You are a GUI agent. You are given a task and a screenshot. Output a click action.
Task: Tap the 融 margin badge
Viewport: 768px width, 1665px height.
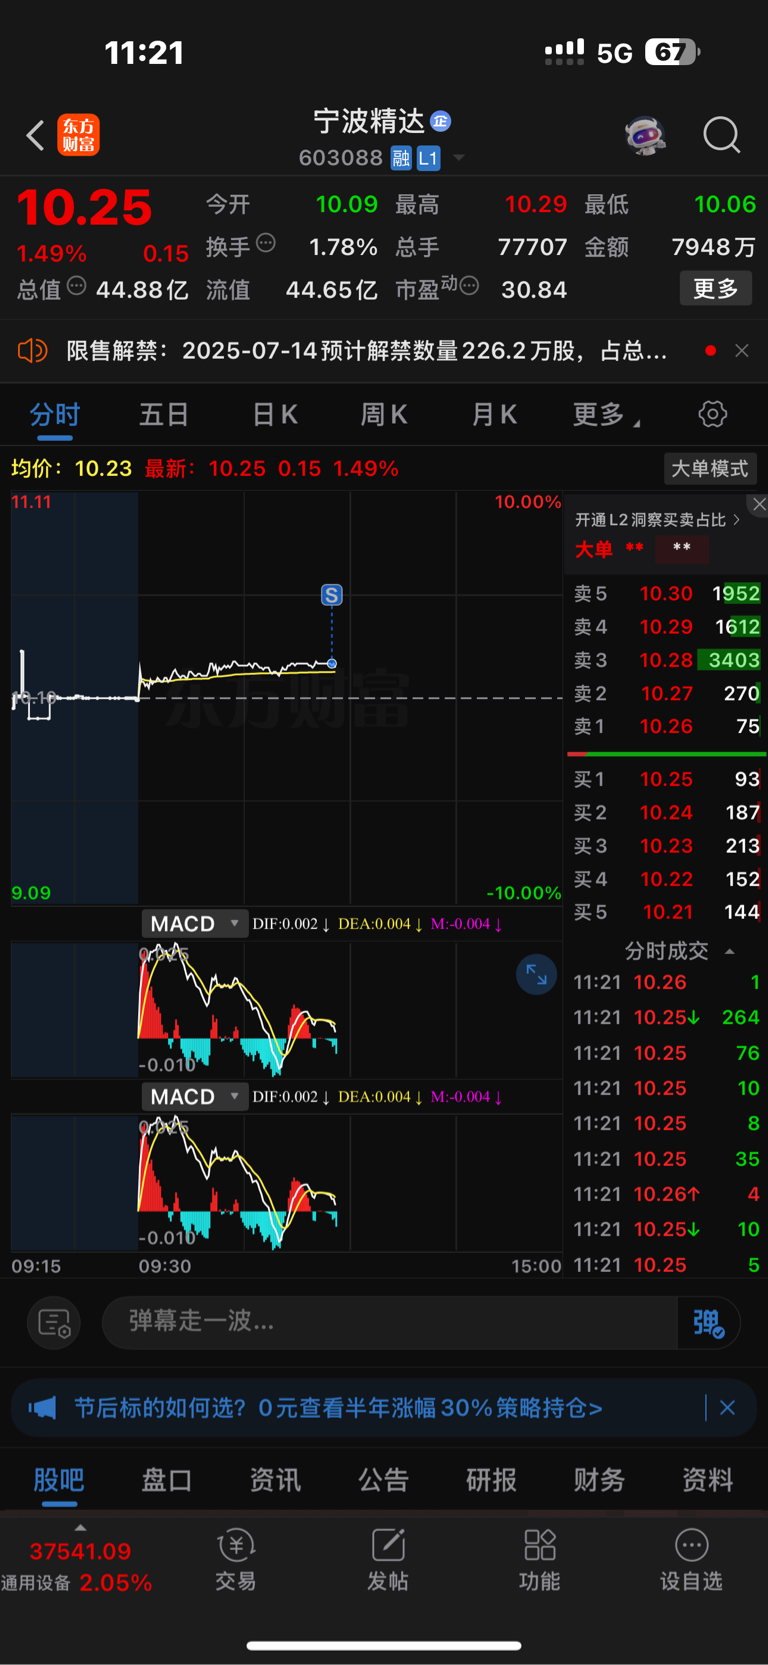401,158
